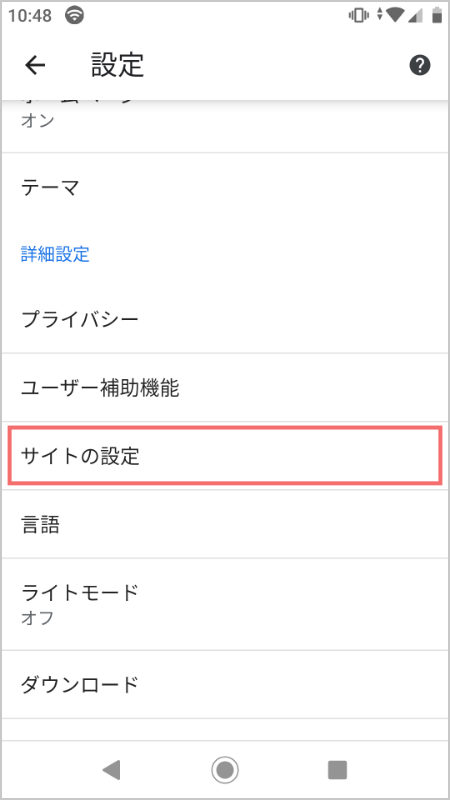Tap the 10:48 clock in status bar
This screenshot has width=450, height=800.
[30, 16]
